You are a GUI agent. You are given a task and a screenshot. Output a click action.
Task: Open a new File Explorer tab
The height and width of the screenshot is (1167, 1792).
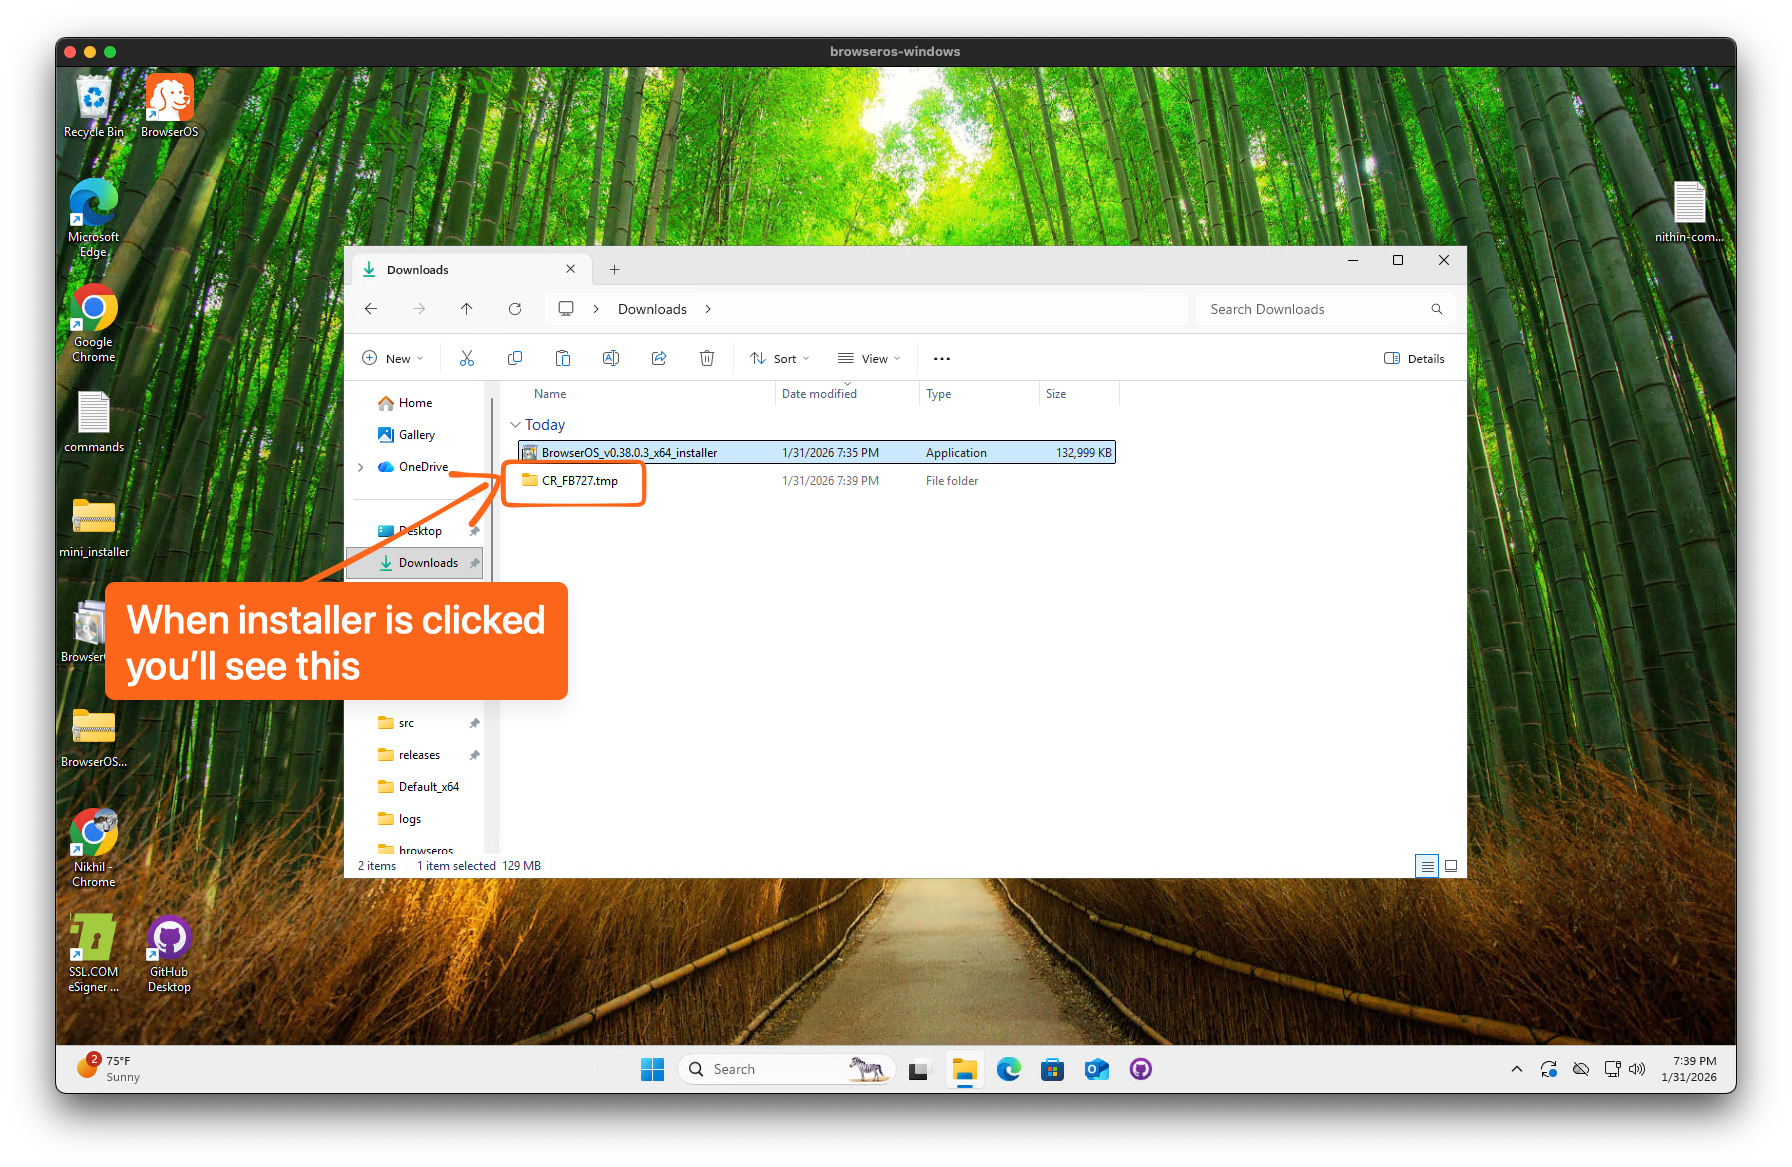coord(614,269)
